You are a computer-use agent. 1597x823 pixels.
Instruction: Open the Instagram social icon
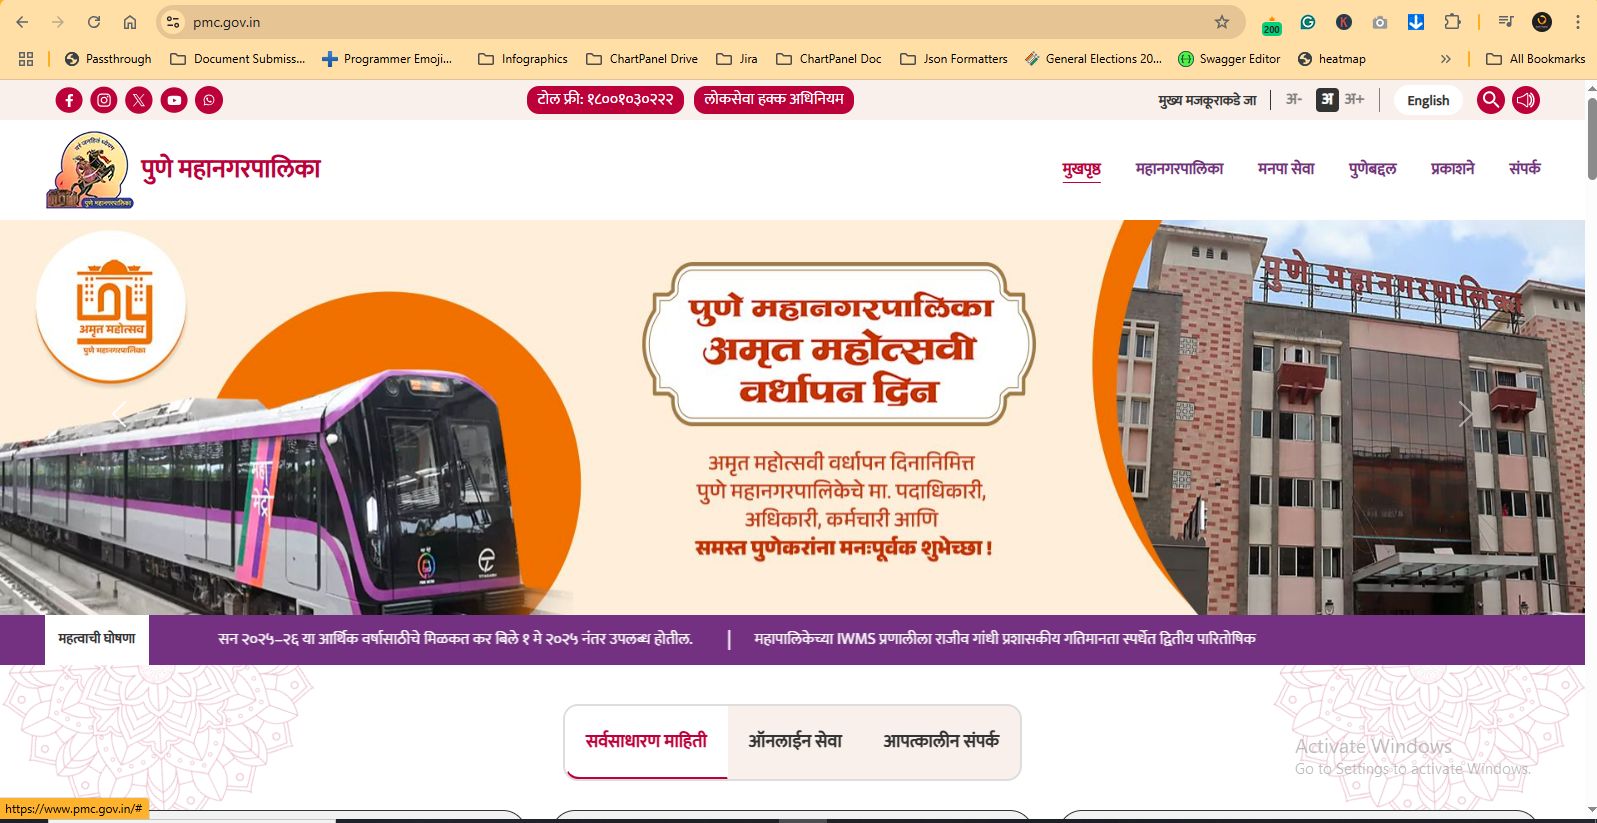(x=104, y=100)
